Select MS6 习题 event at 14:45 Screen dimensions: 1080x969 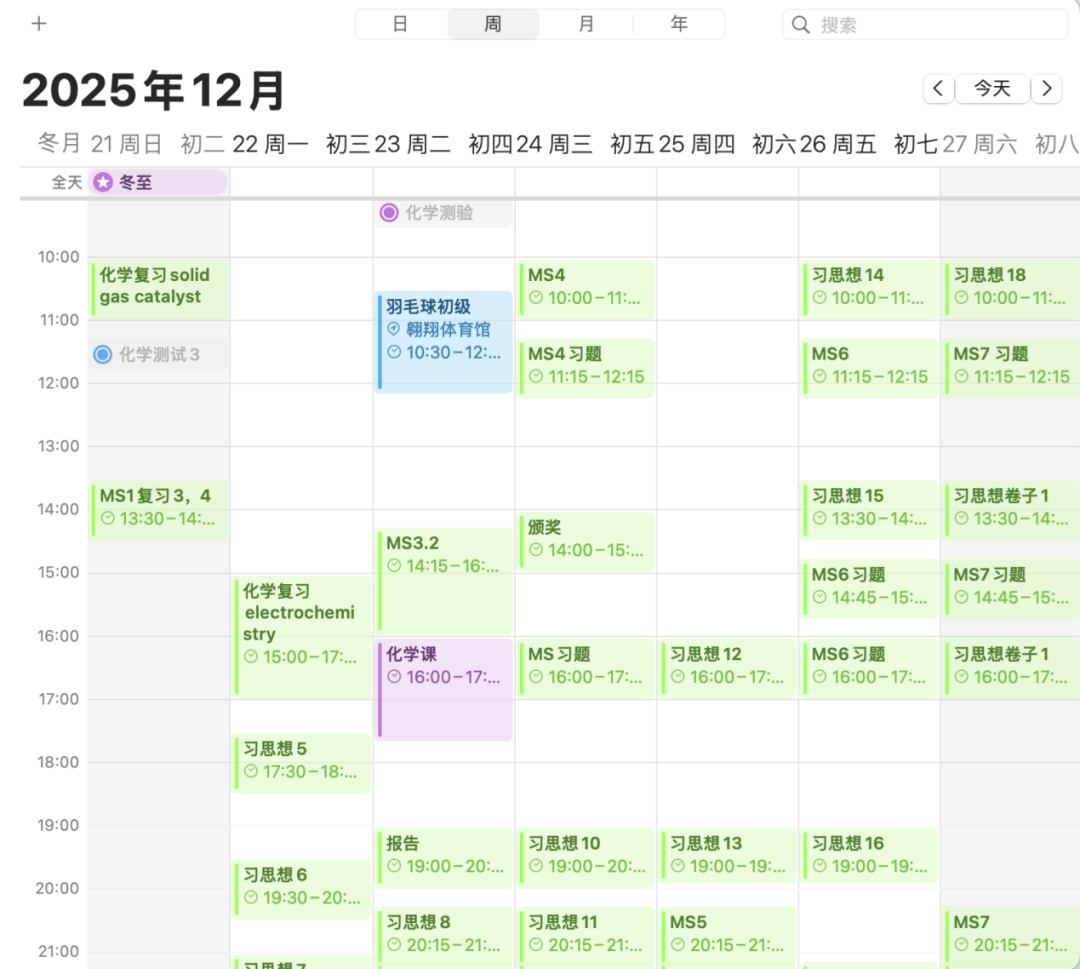869,589
